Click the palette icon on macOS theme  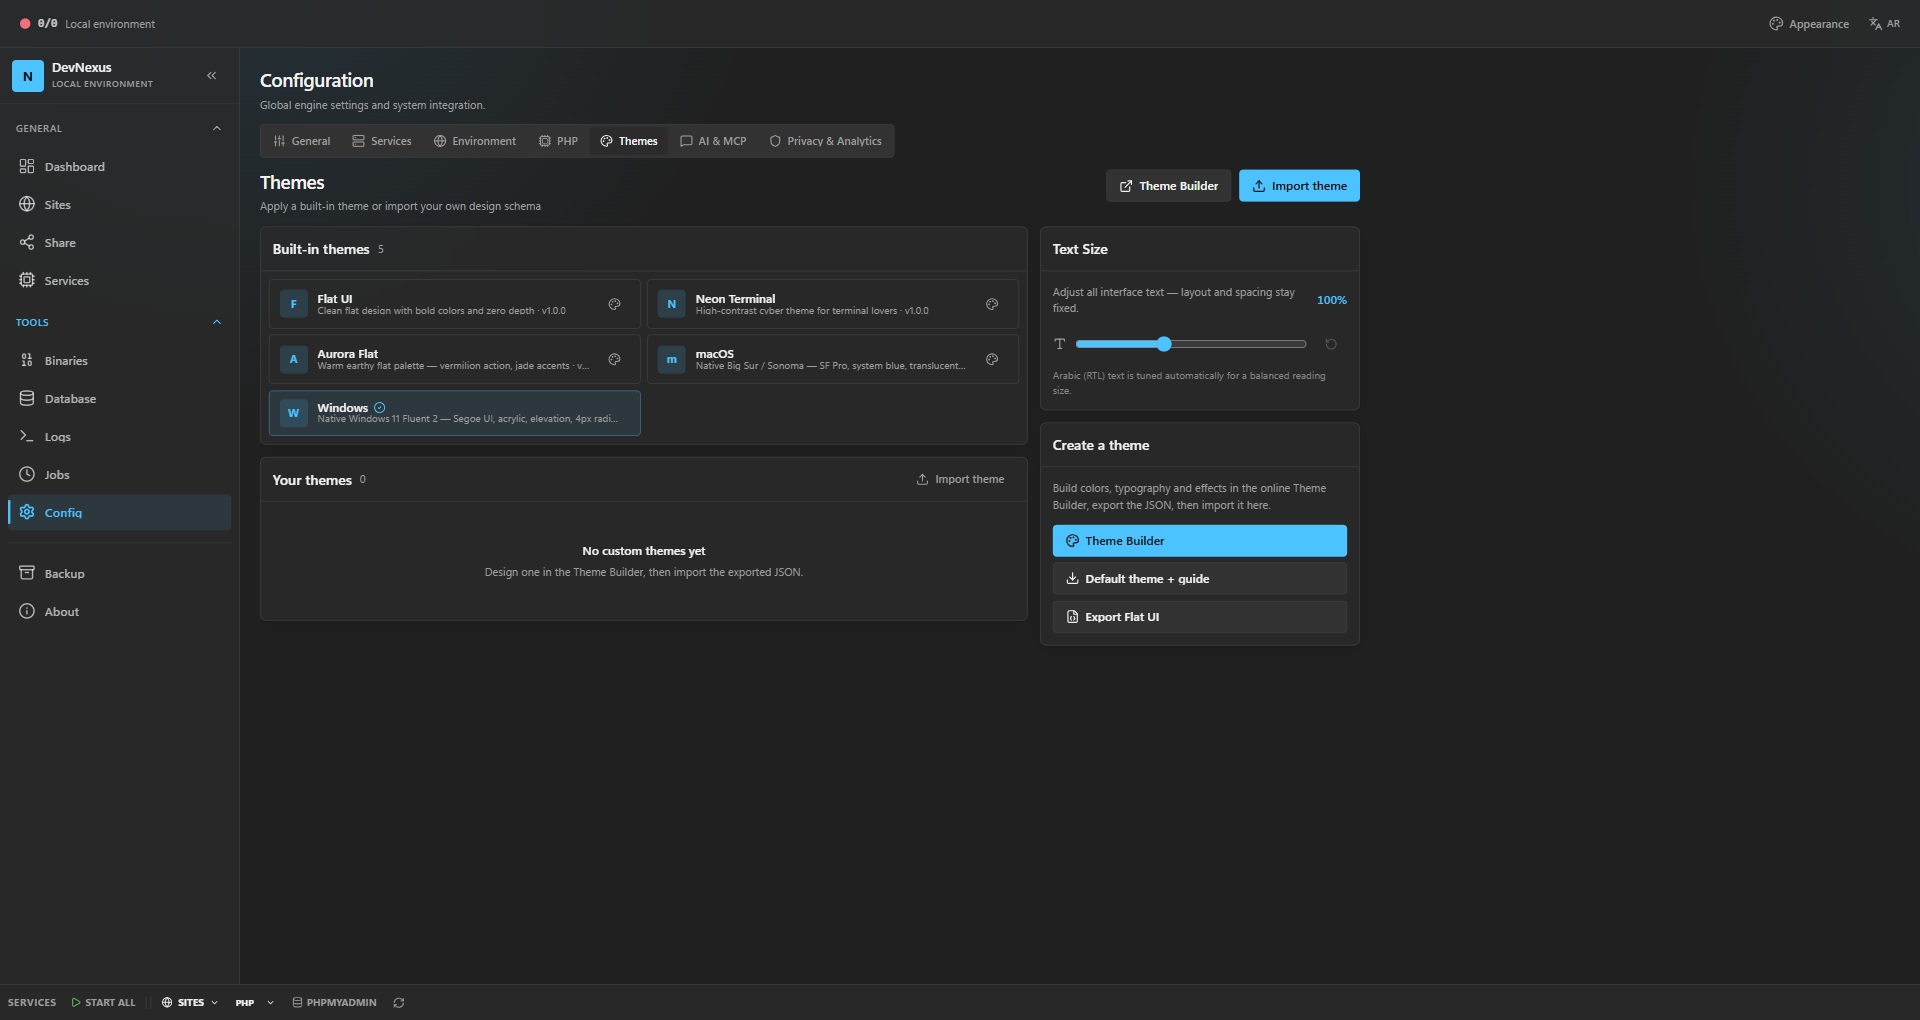[992, 359]
